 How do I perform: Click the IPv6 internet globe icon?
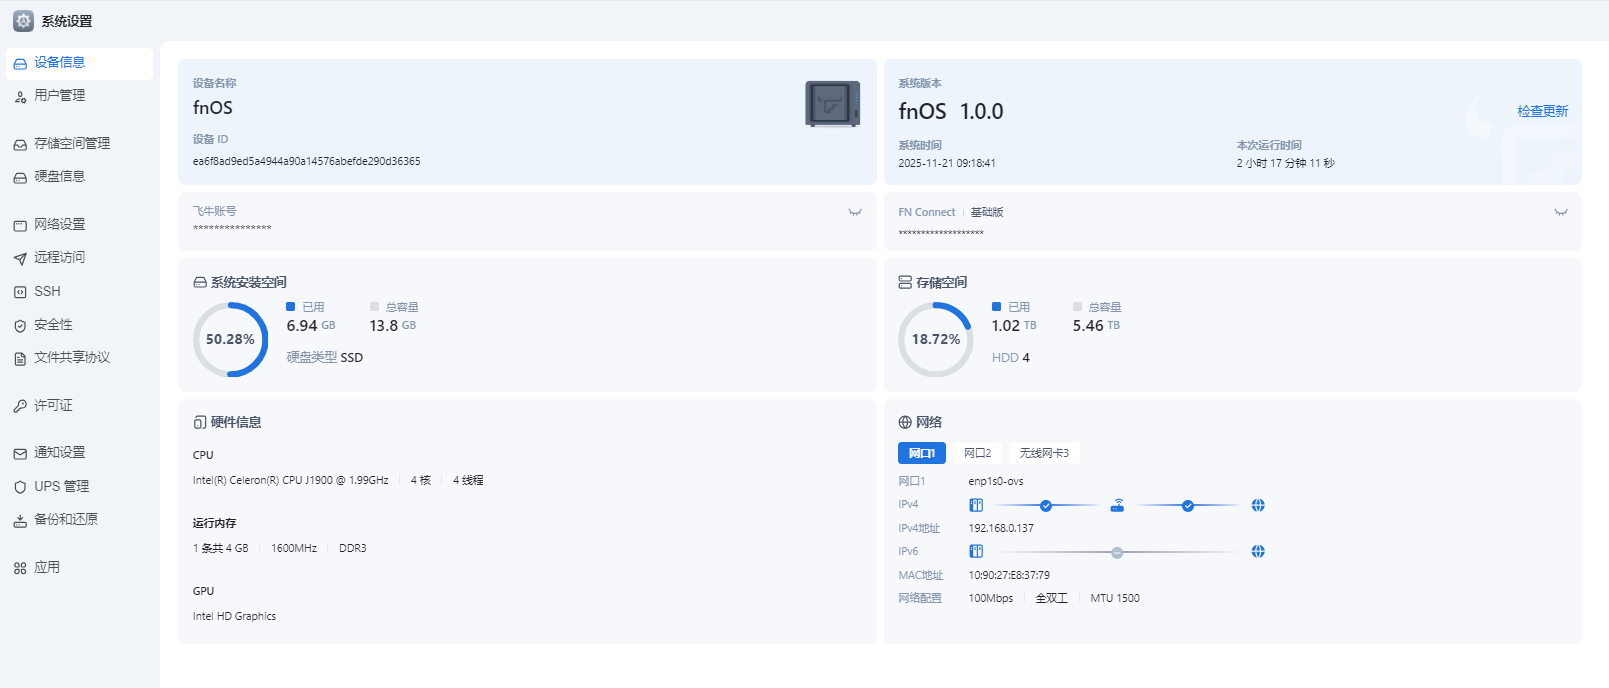1258,551
